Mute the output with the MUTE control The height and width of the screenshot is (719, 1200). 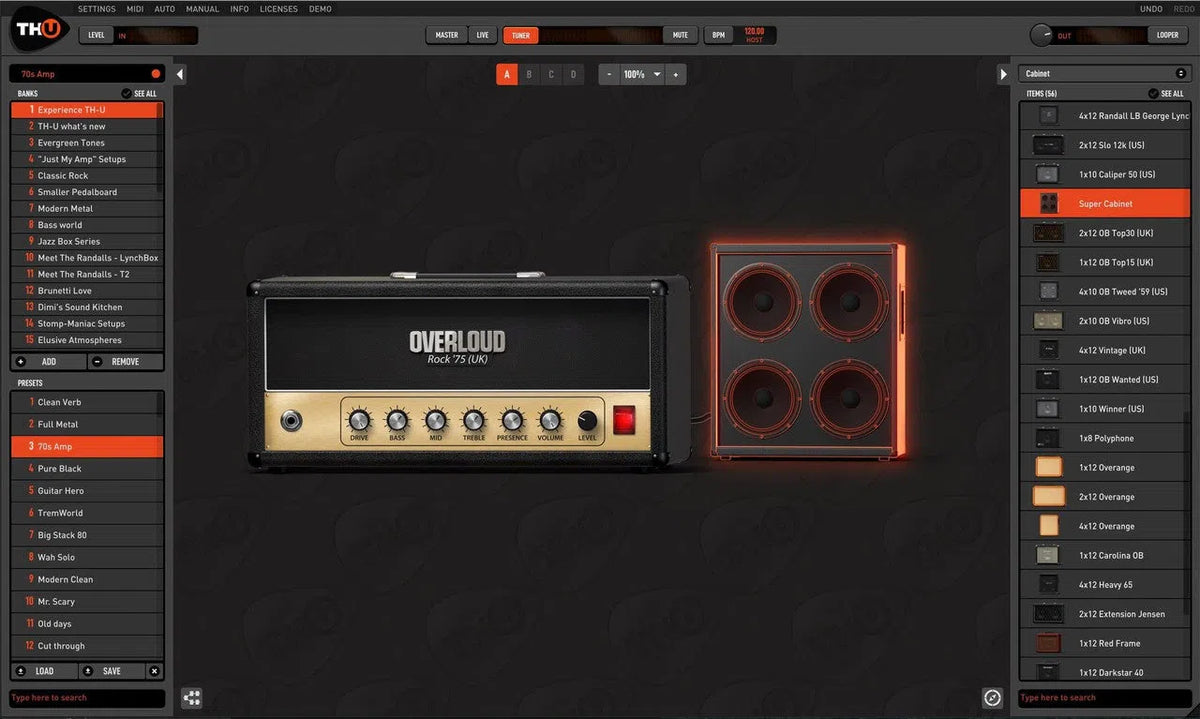coord(680,33)
